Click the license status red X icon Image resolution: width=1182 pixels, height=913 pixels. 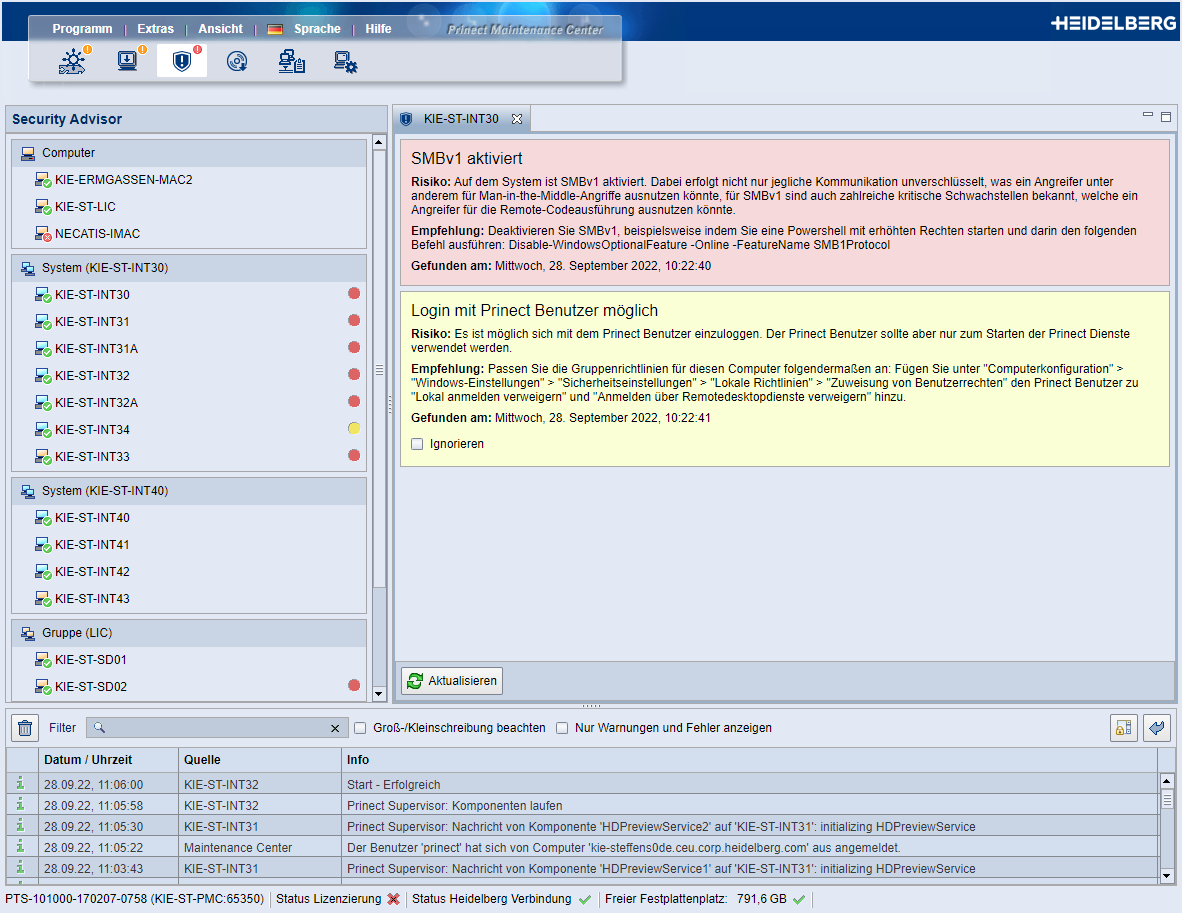[x=393, y=899]
